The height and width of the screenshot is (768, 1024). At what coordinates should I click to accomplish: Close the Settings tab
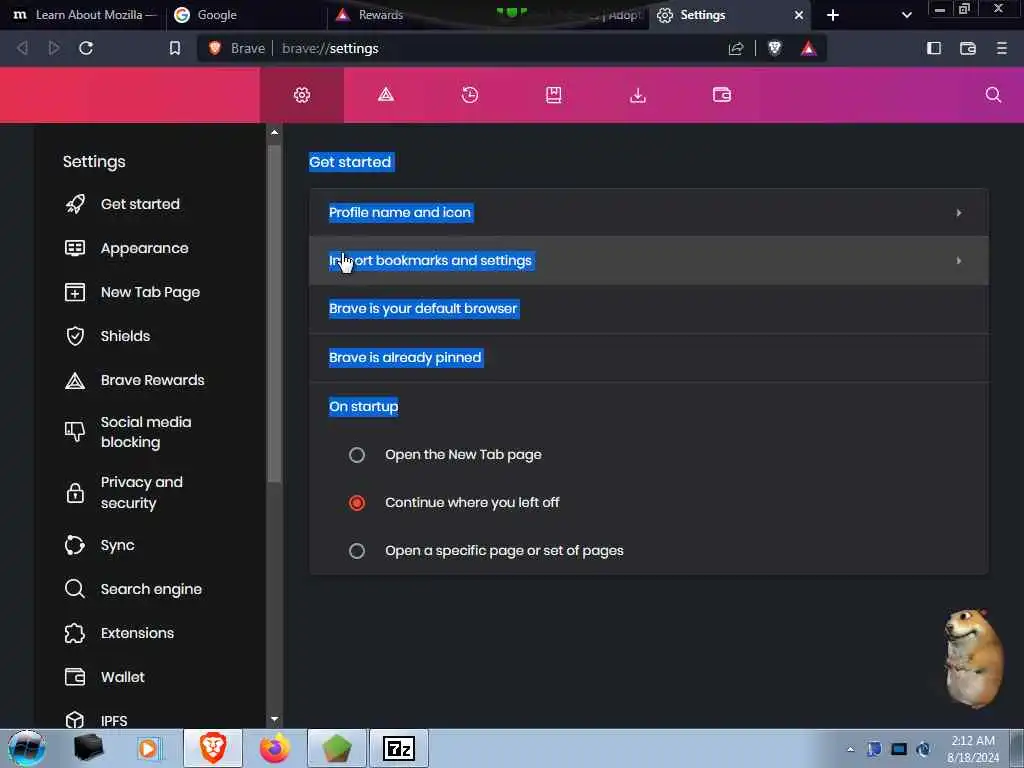pyautogui.click(x=799, y=15)
